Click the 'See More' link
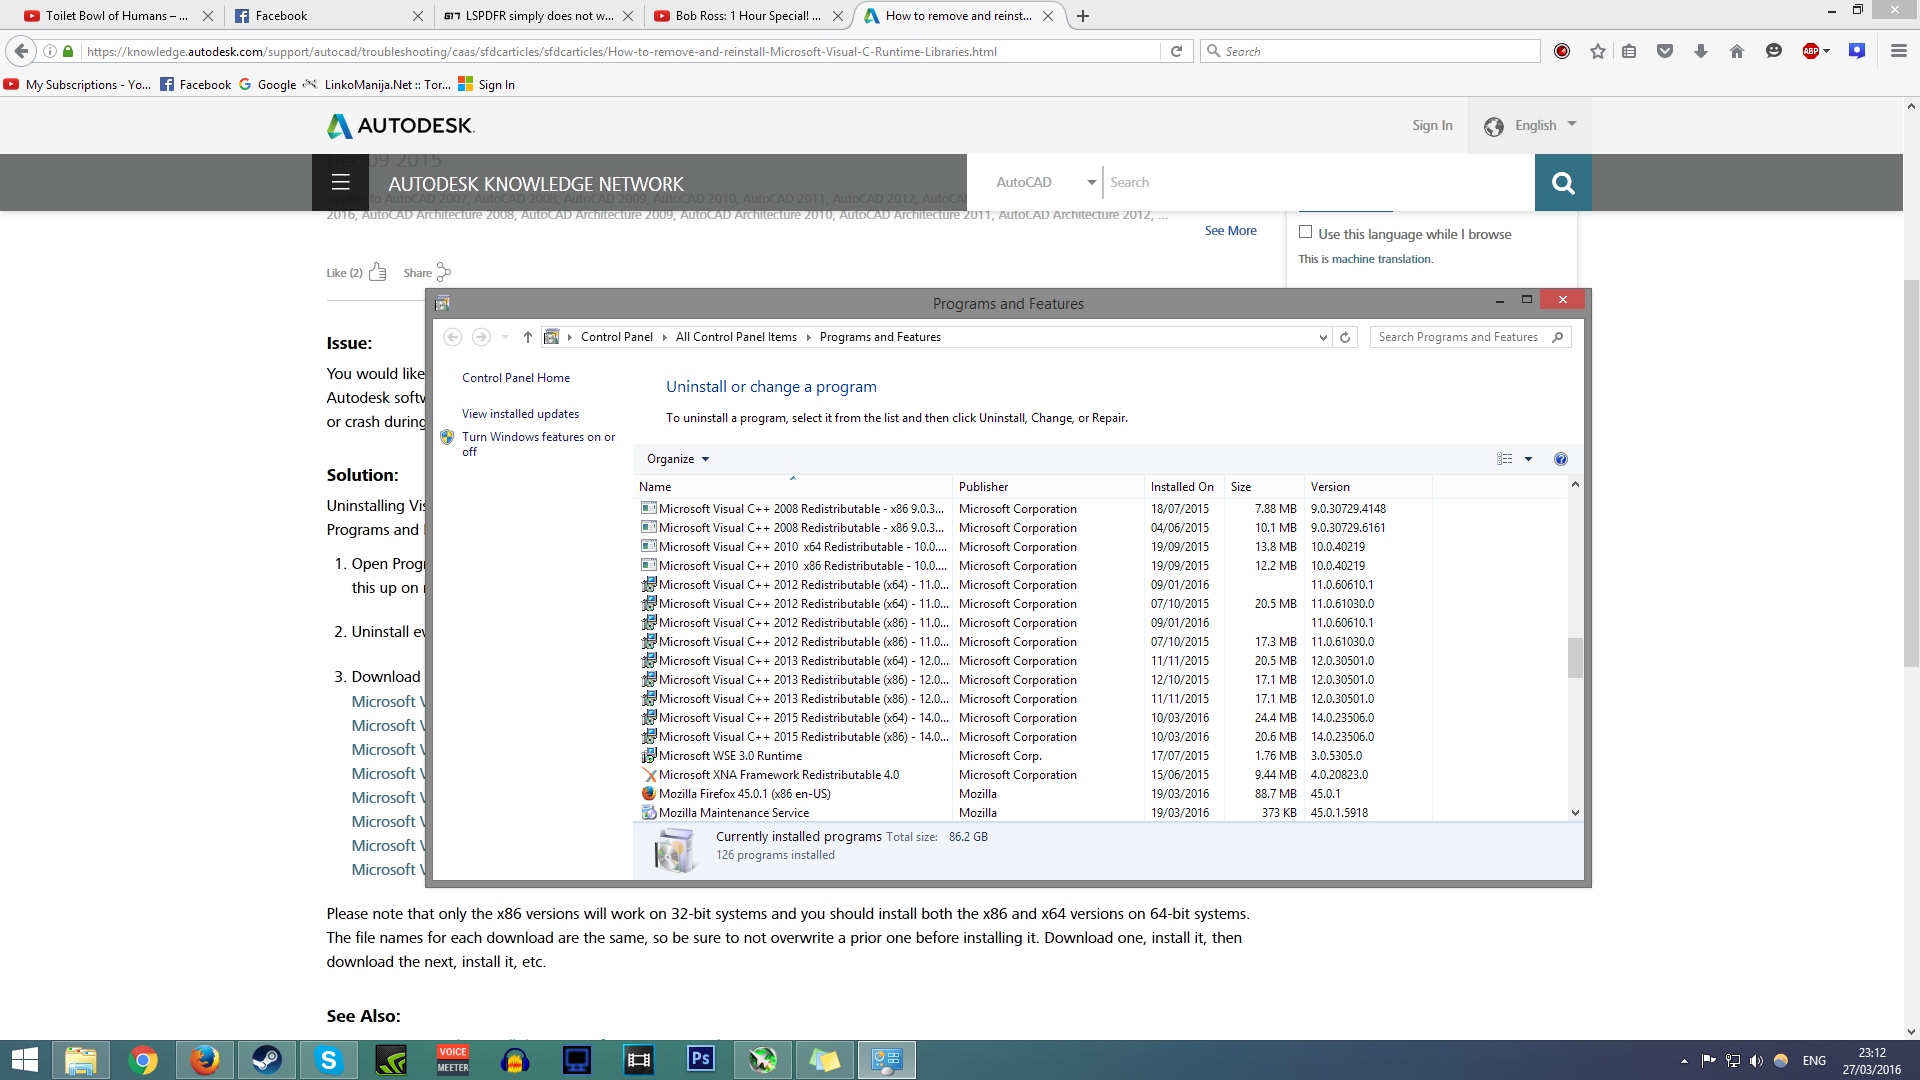Screen dimensions: 1920x1080 click(1230, 230)
